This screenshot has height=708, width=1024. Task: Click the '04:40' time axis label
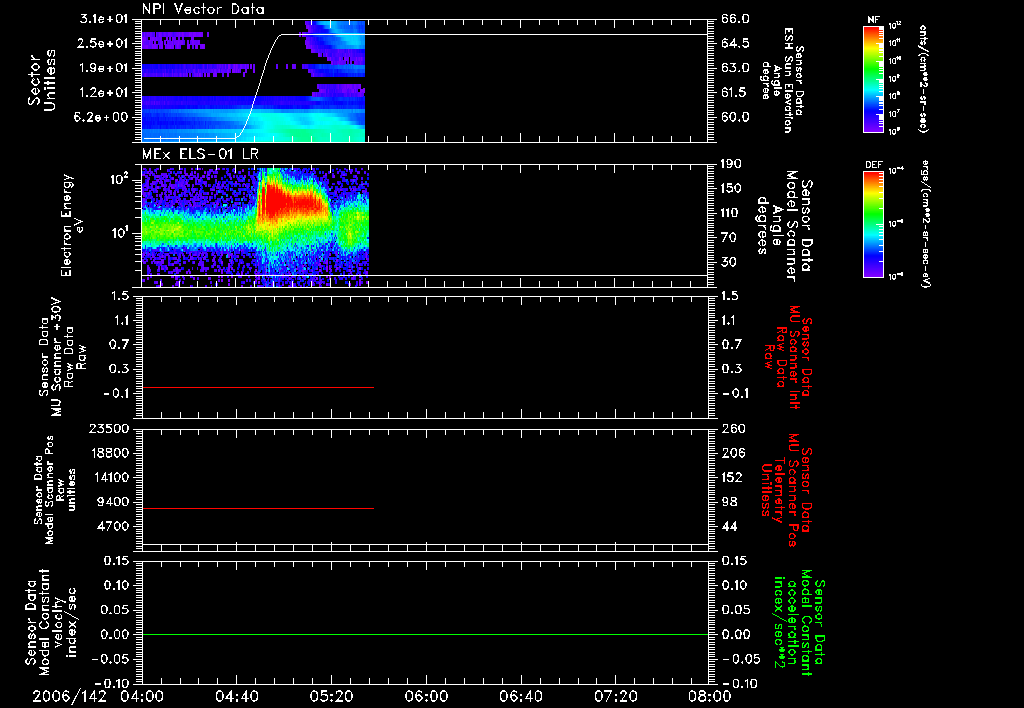[x=236, y=697]
